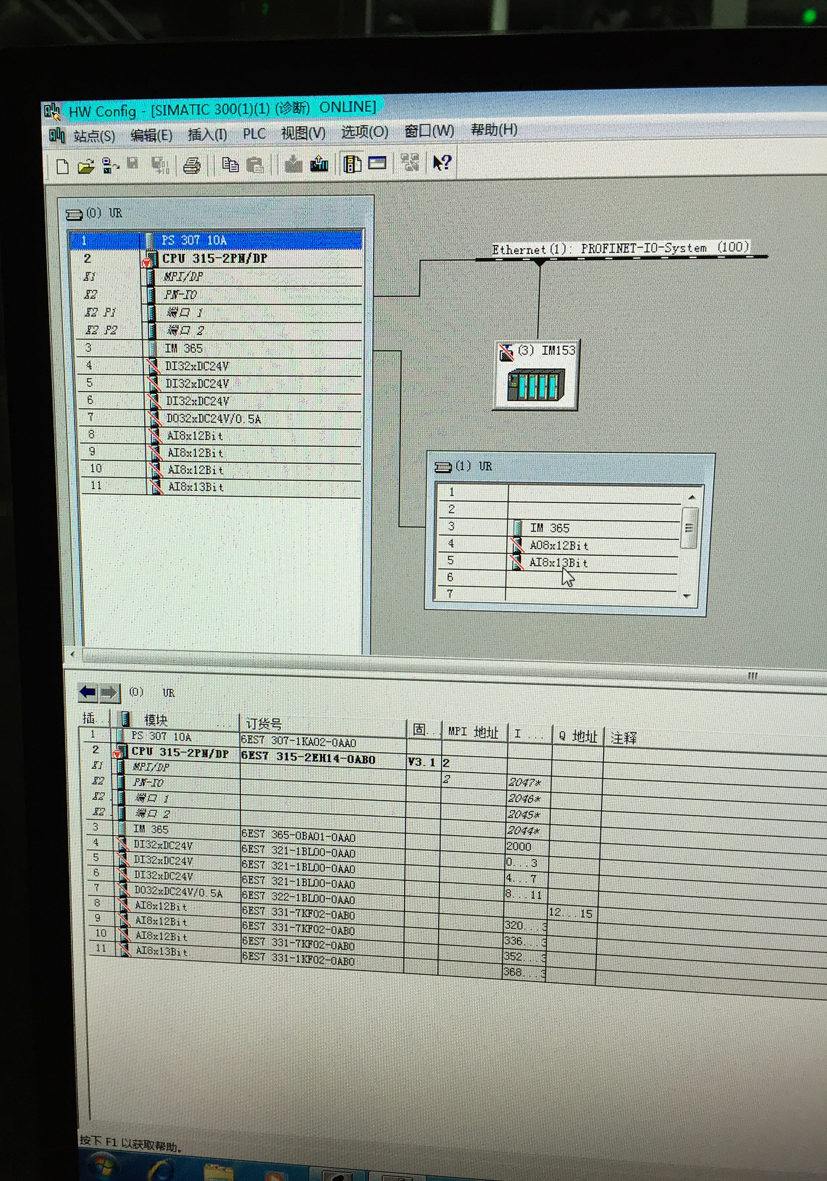
Task: Click the forward arrow in detail pane
Action: tap(109, 692)
